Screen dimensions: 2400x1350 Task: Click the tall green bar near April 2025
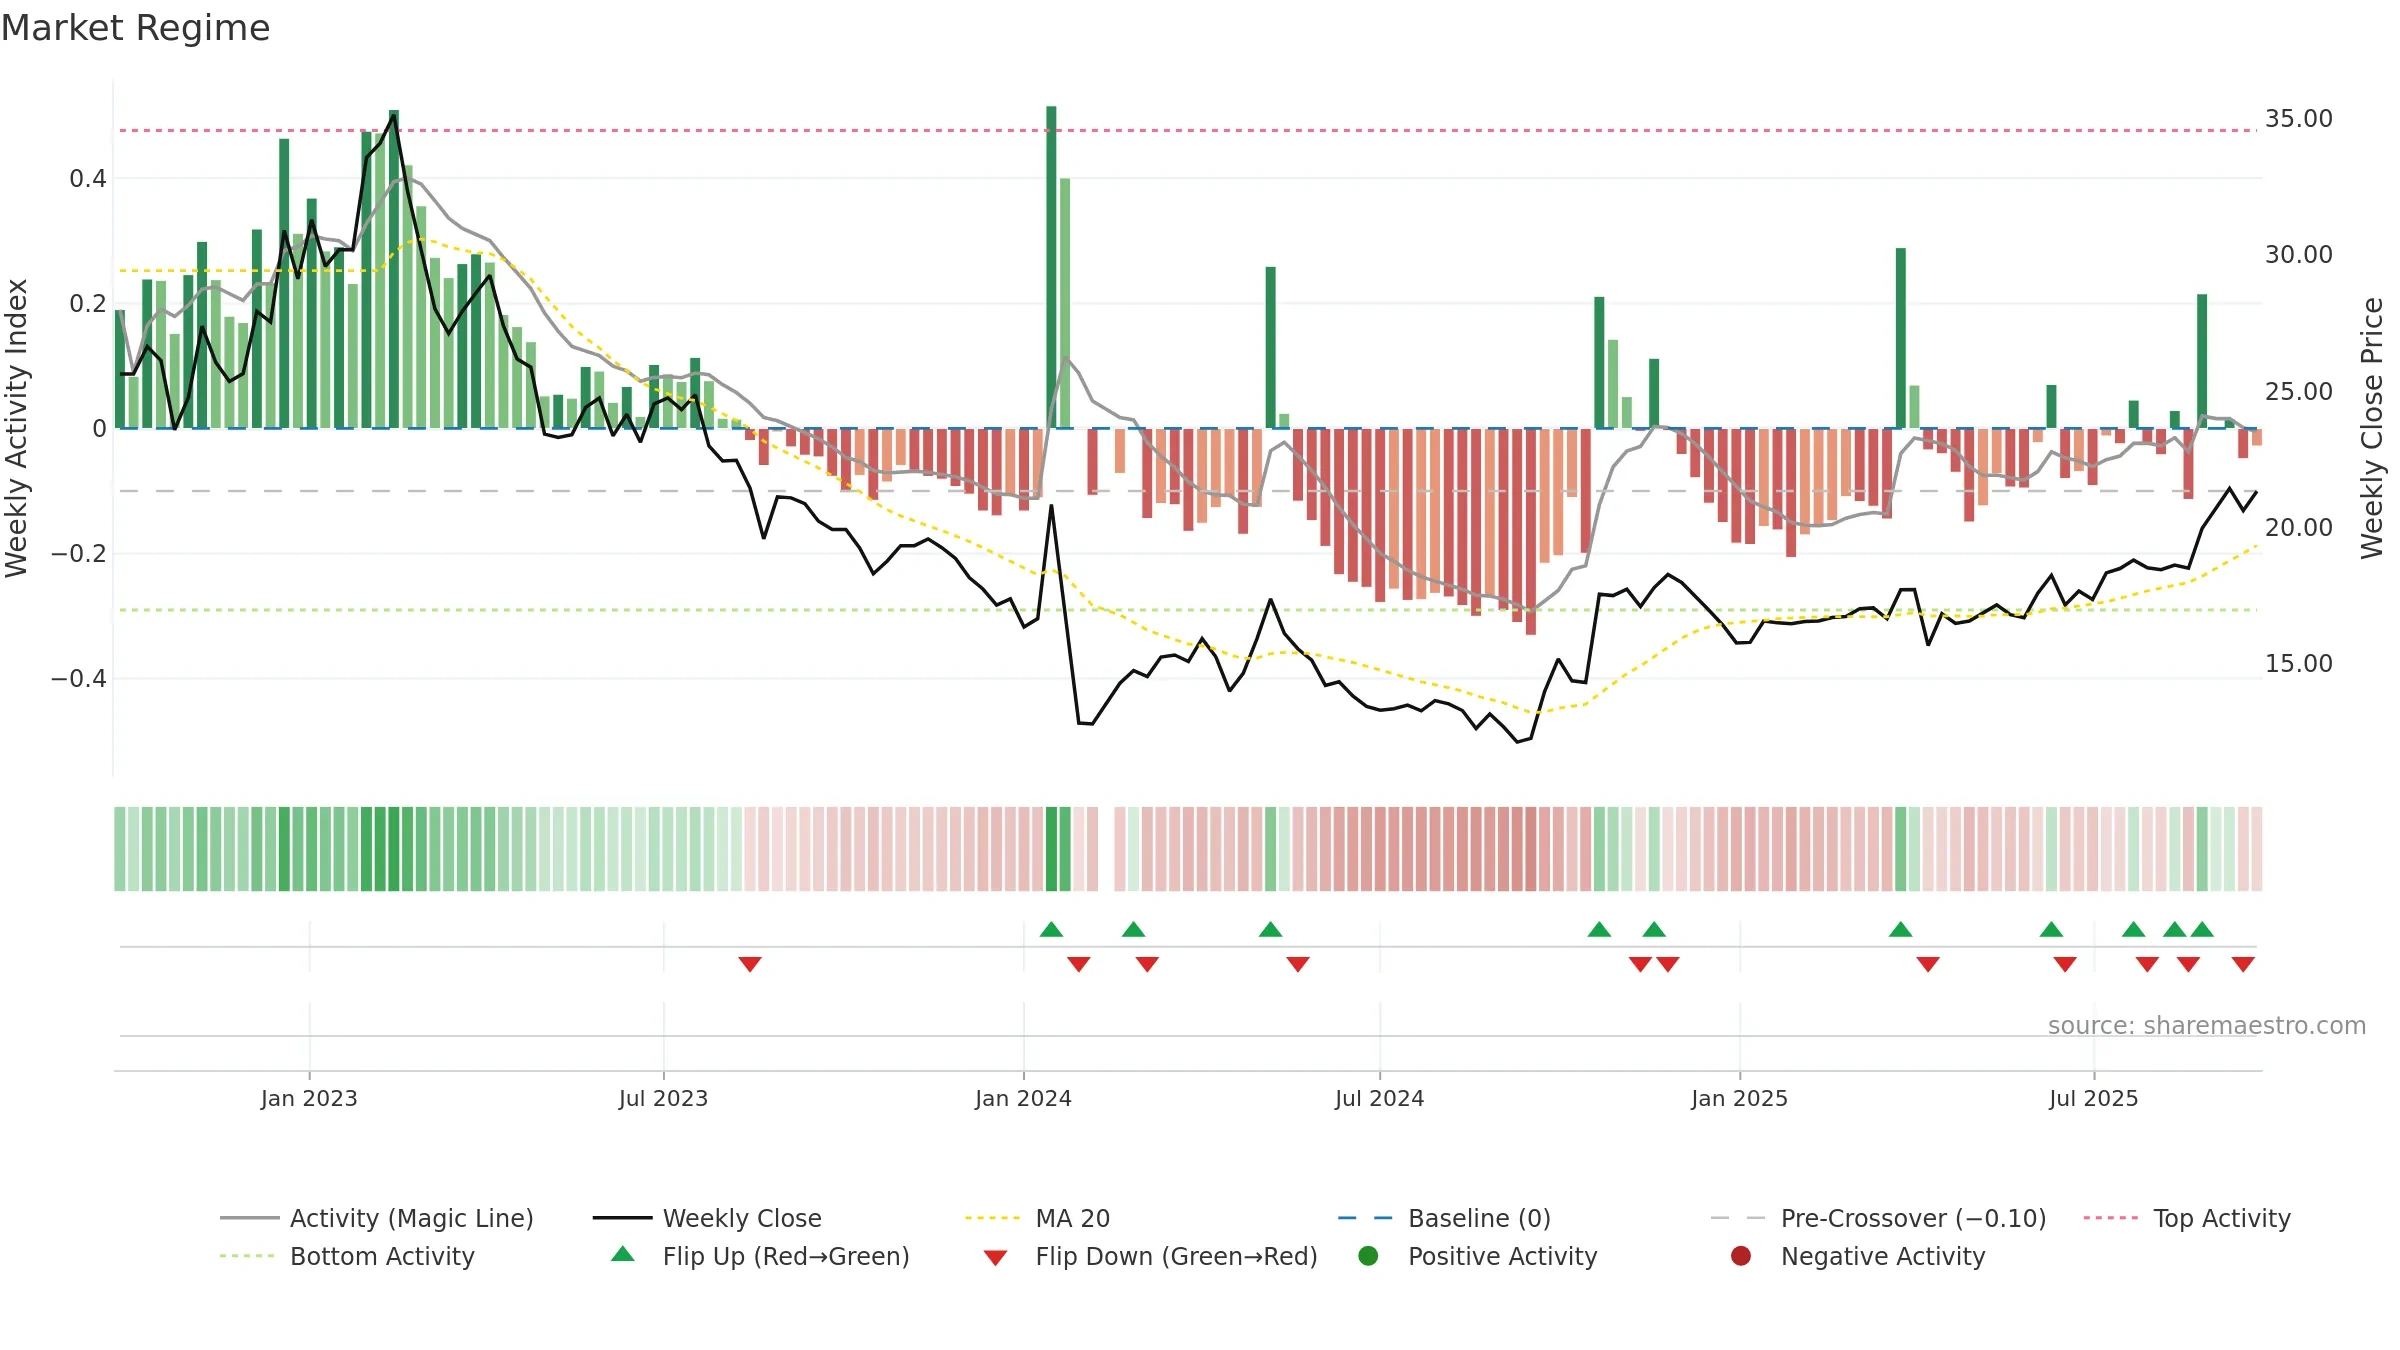[1900, 338]
